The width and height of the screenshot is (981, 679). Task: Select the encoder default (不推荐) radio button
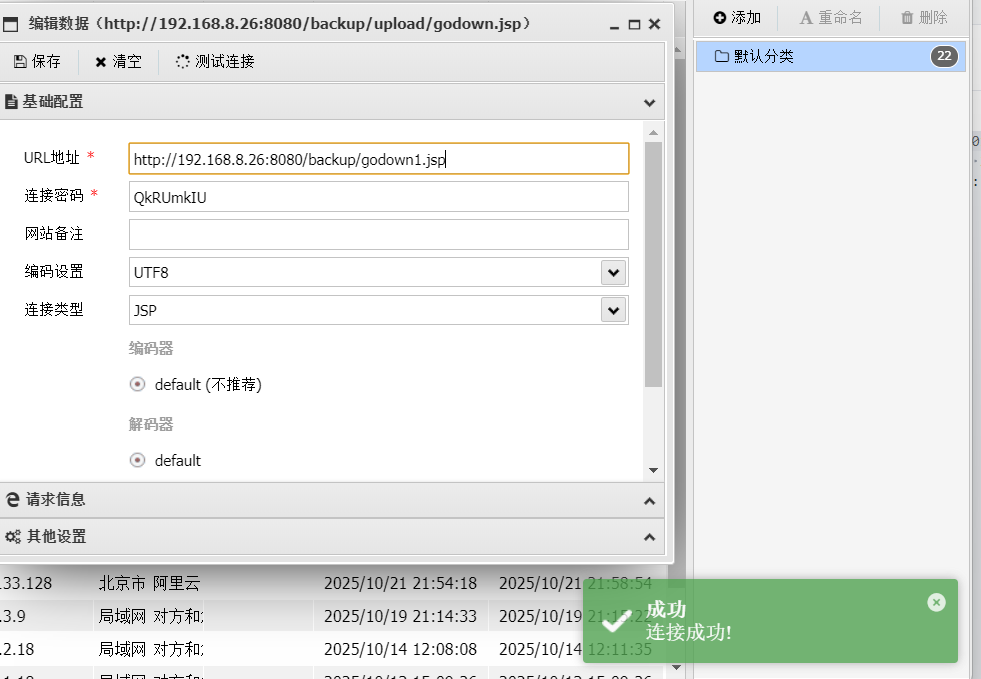point(138,384)
